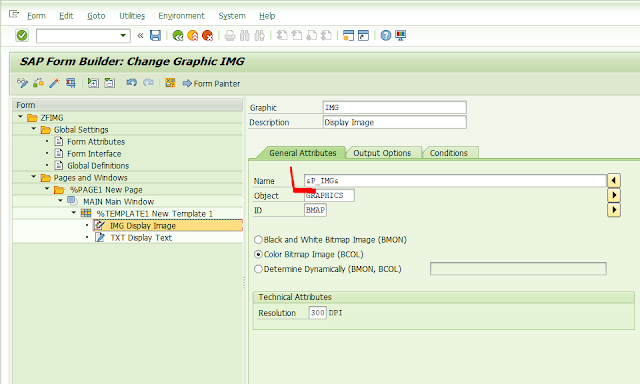The image size is (640, 384).
Task: Click the Name field containing &P_IMG&
Action: (x=455, y=180)
